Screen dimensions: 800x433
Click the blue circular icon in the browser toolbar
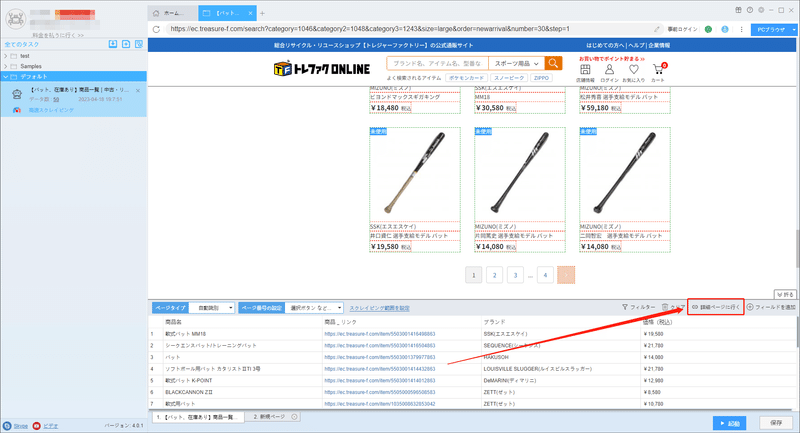click(724, 29)
